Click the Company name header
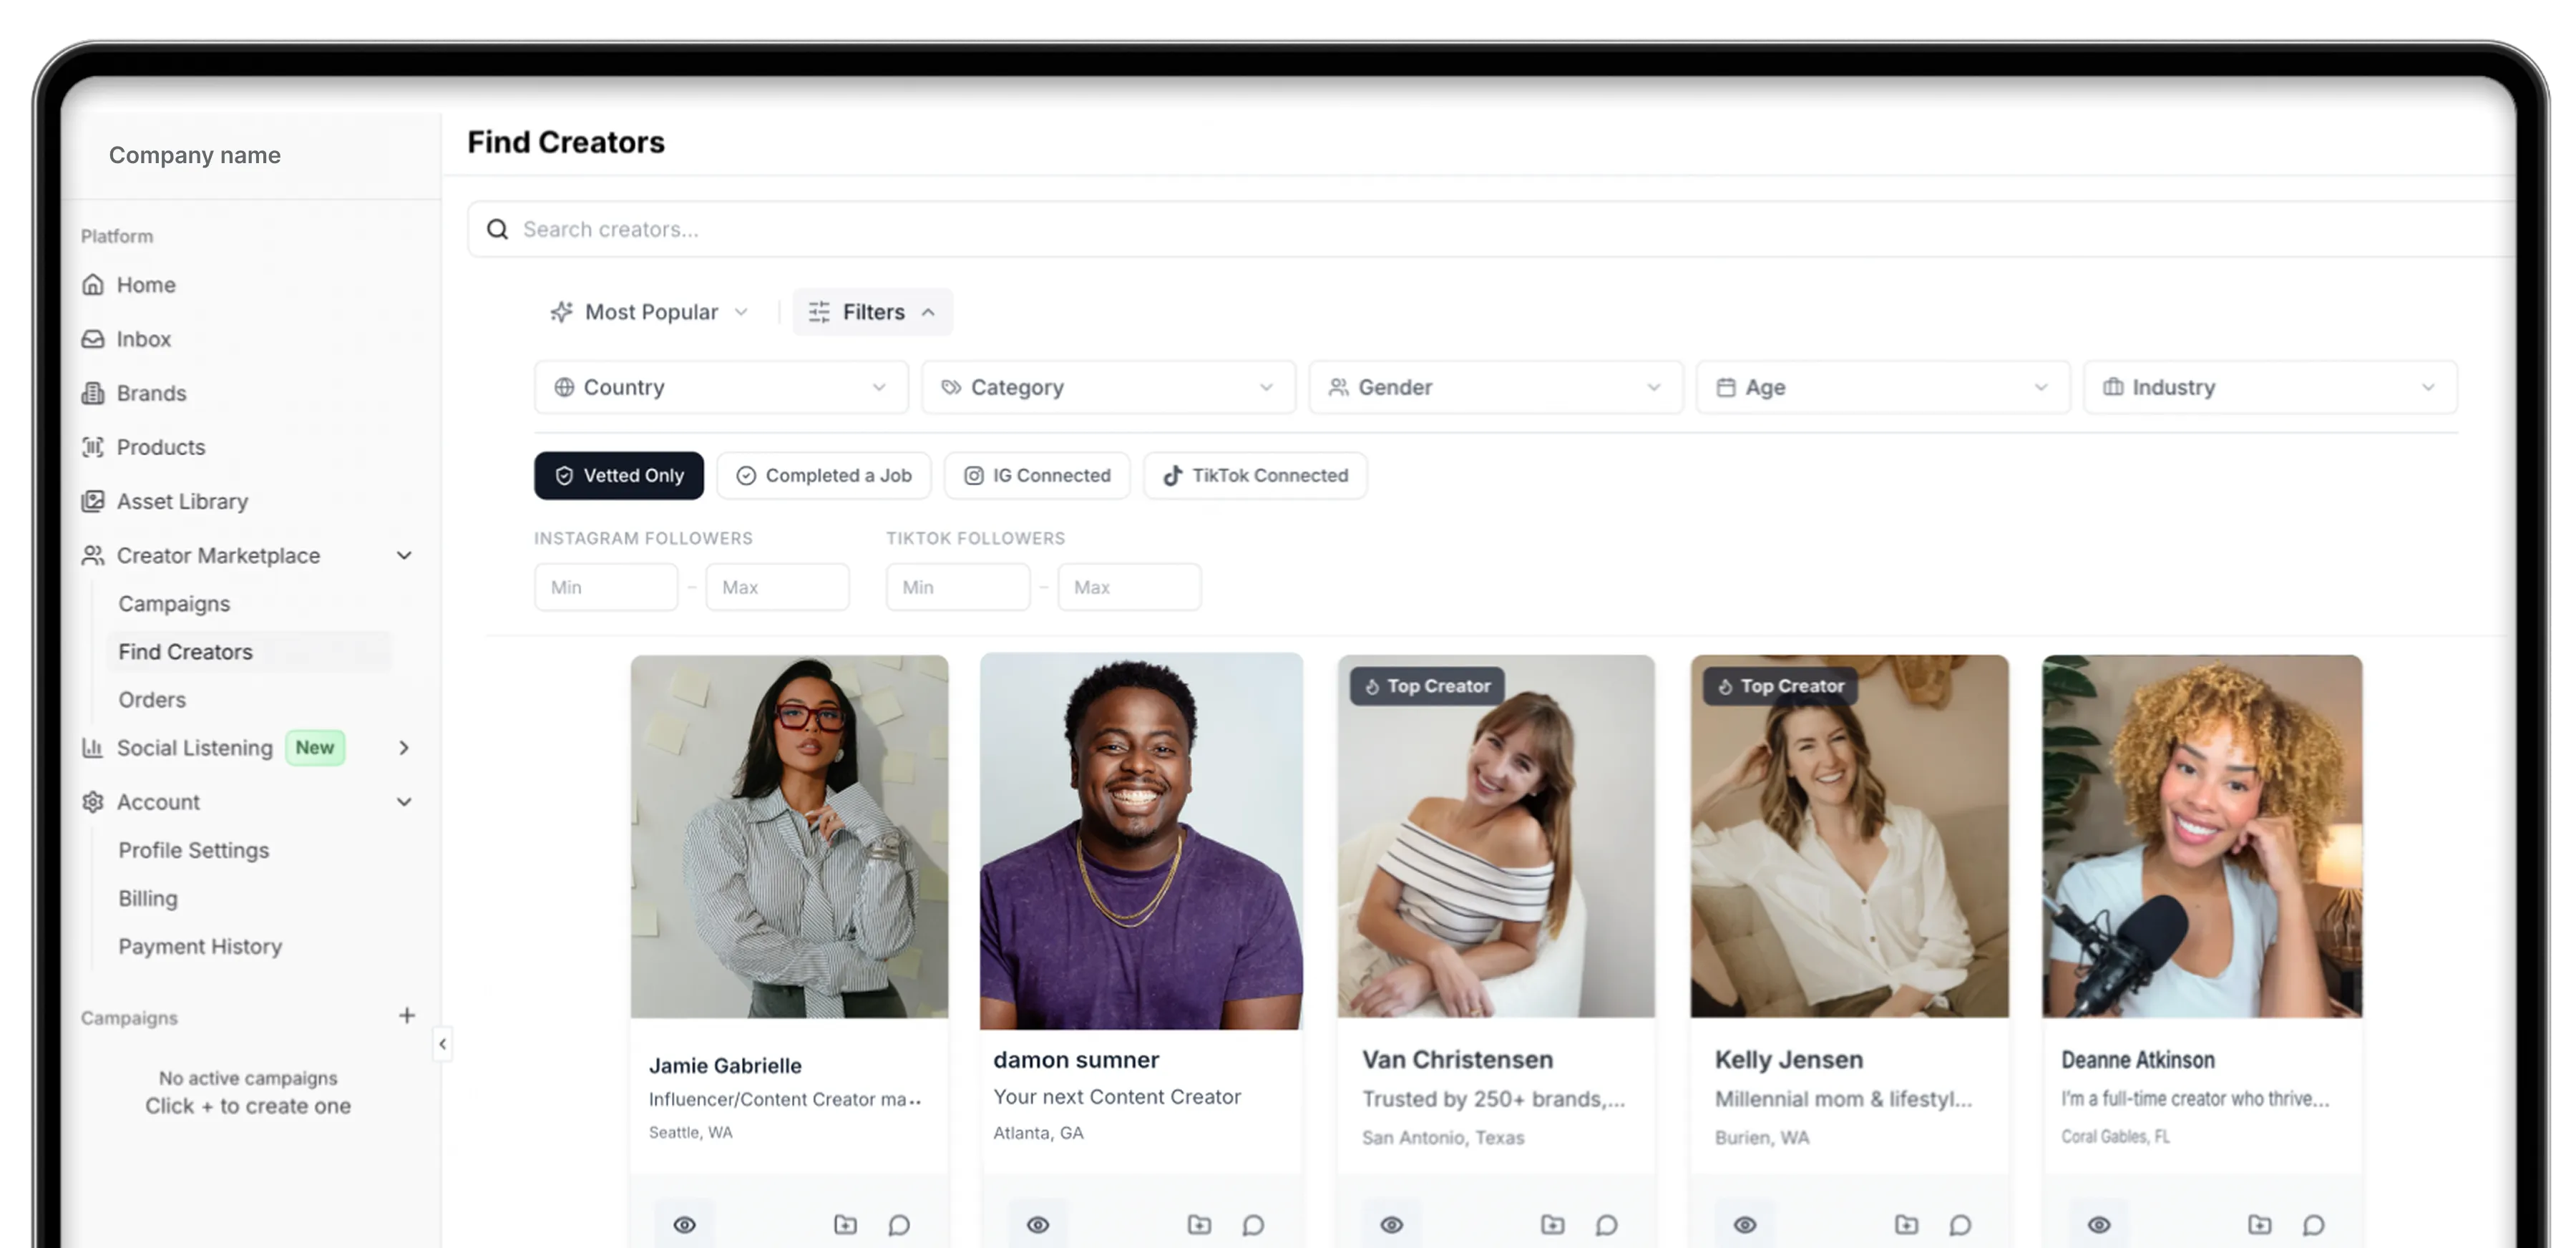The image size is (2576, 1248). (x=195, y=156)
